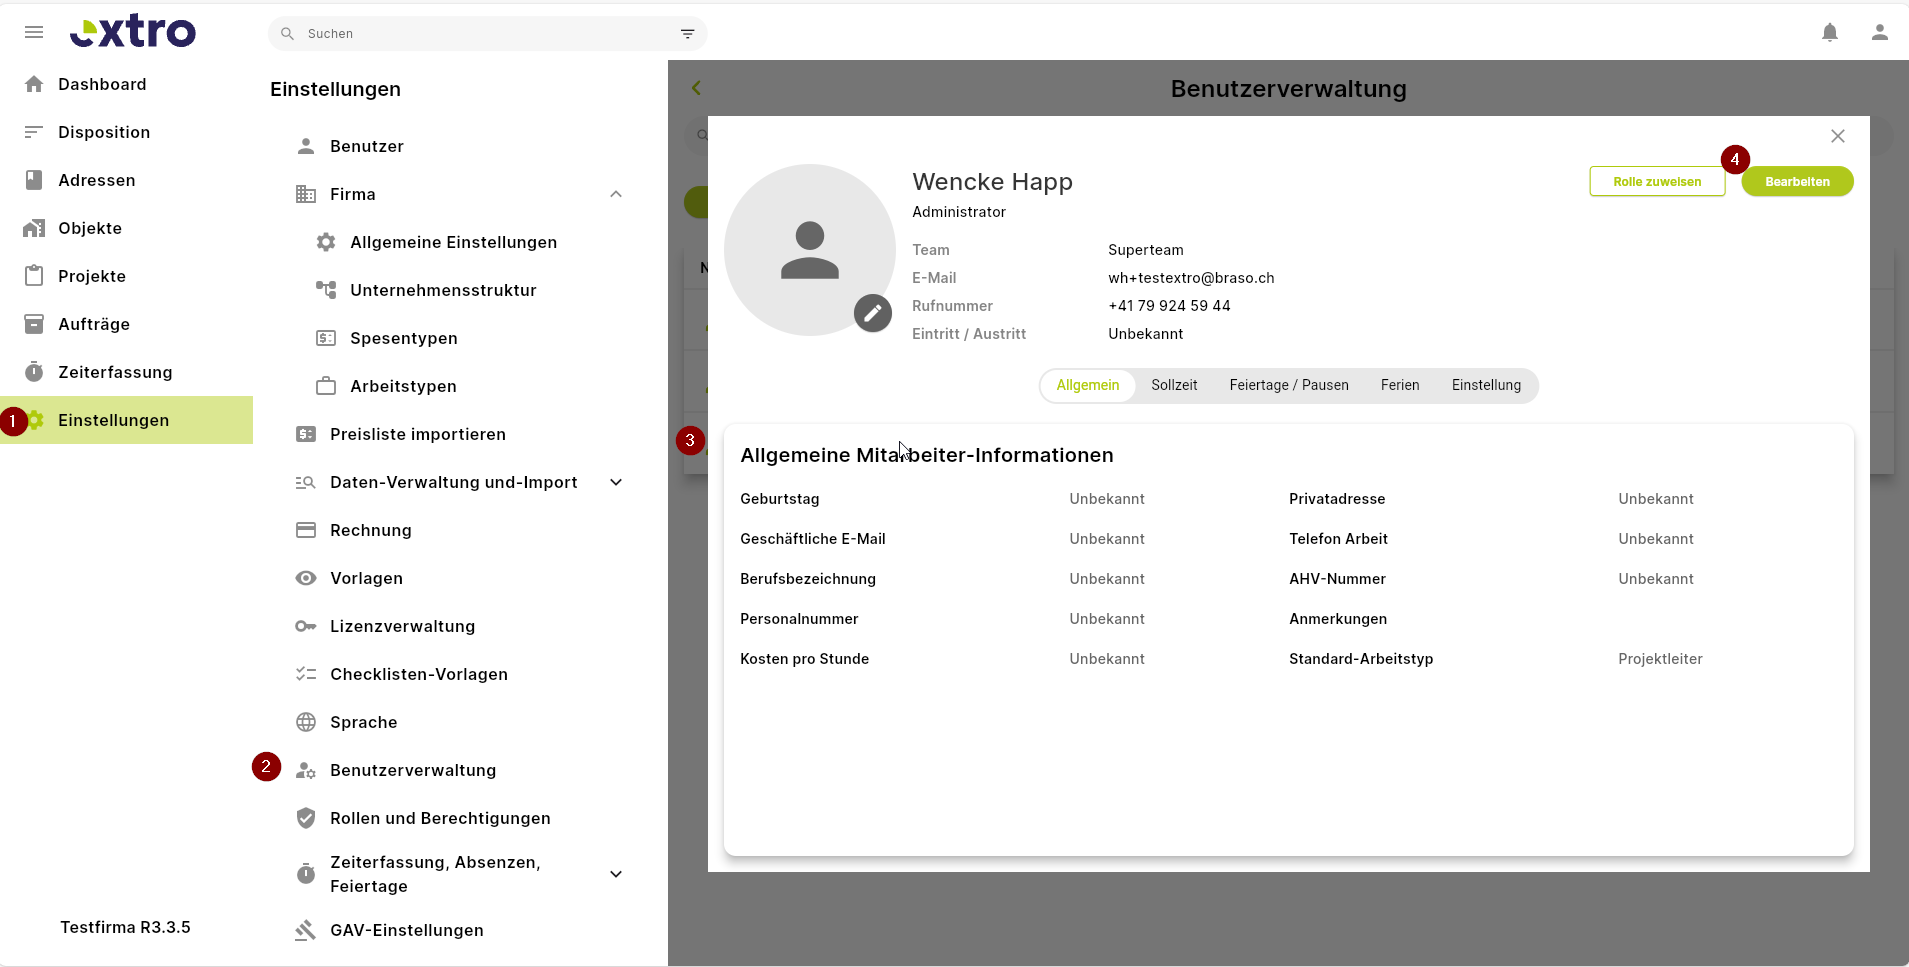Click the profile avatar placeholder
The width and height of the screenshot is (1909, 967).
(809, 250)
